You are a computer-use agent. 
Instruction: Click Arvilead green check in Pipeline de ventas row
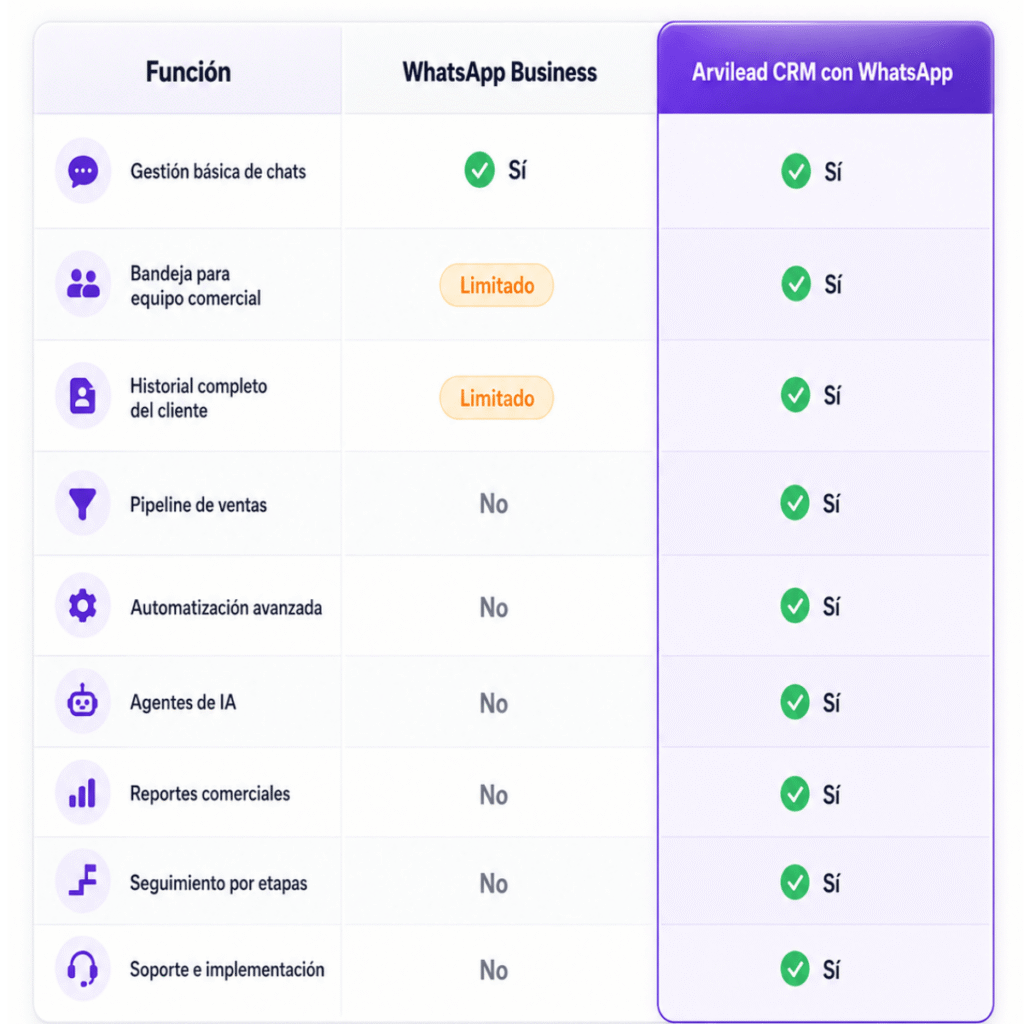[795, 503]
